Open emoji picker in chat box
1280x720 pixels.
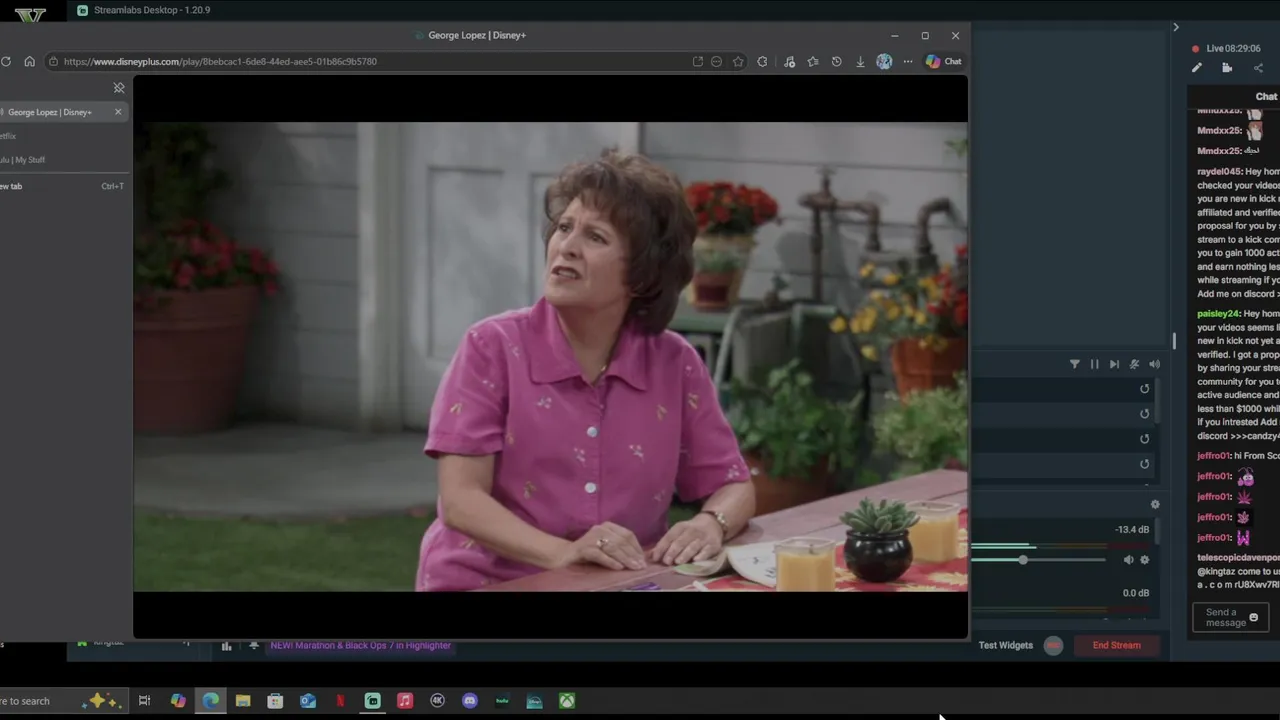tap(1254, 618)
